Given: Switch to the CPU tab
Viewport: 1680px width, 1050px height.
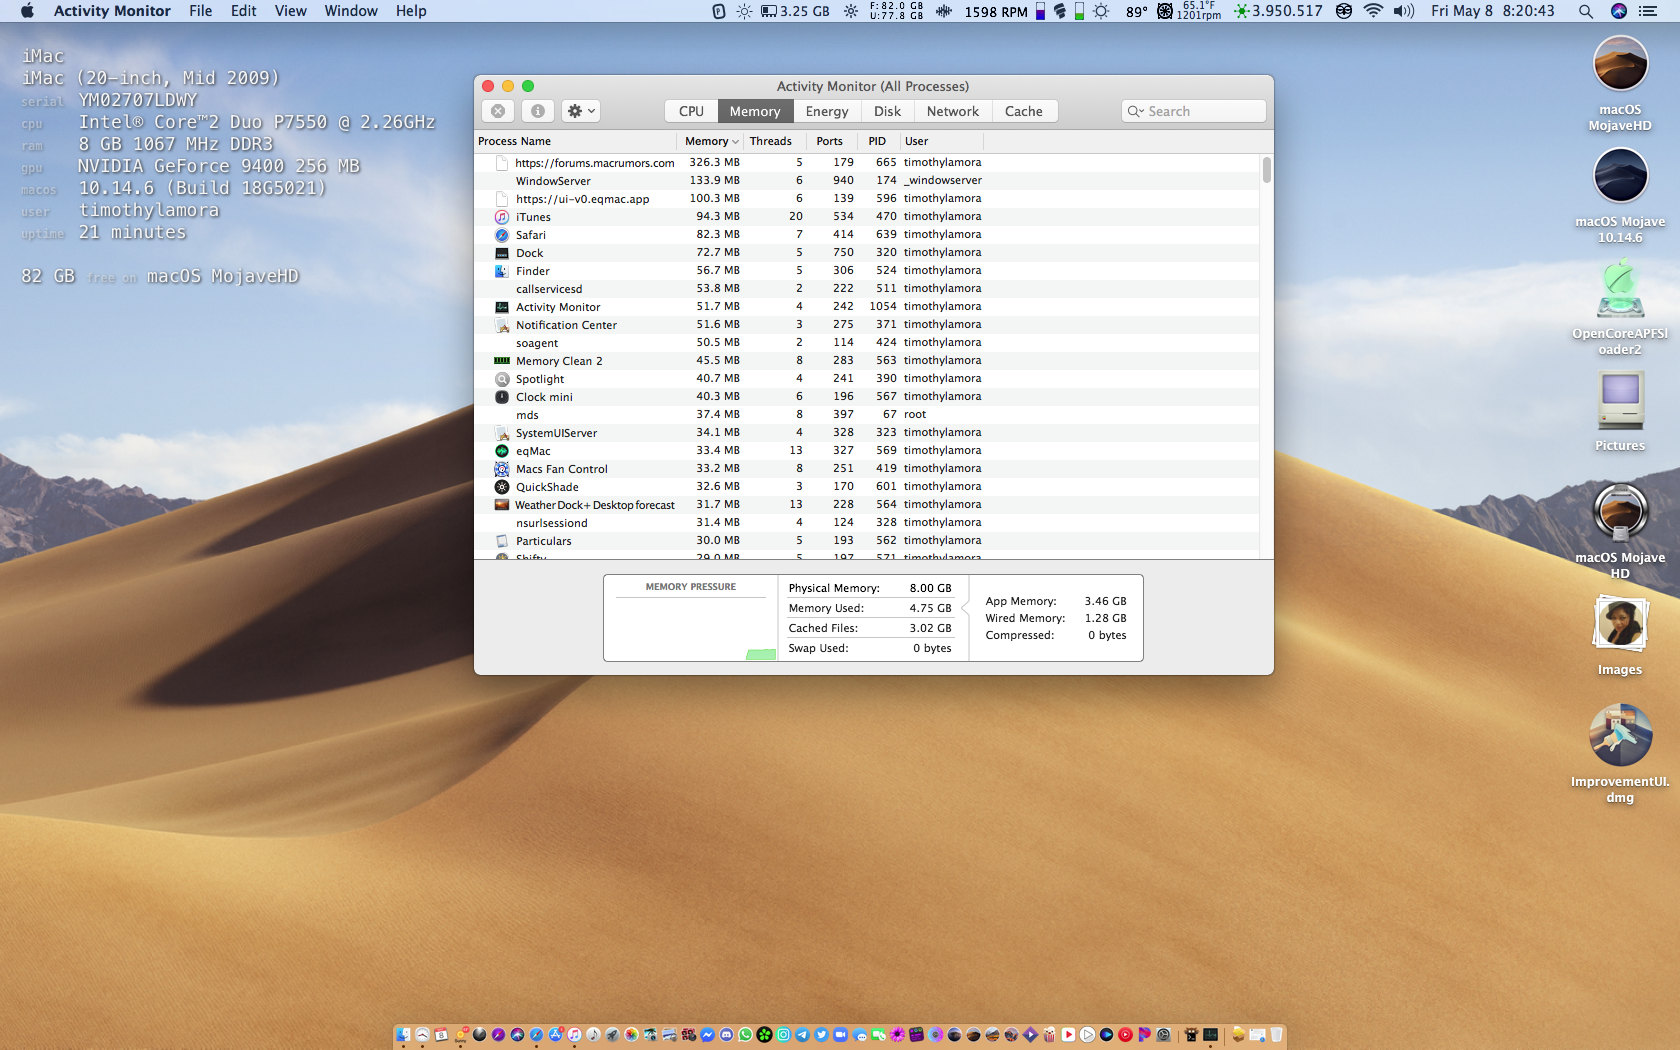Looking at the screenshot, I should [691, 111].
